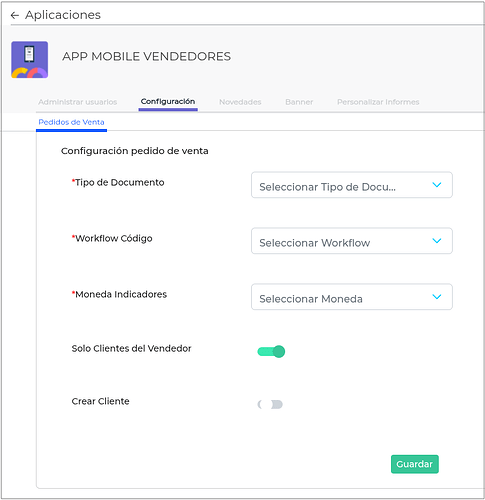The image size is (485, 500).
Task: Open the Seleccionar Tipo de Documento dropdown
Action: pyautogui.click(x=352, y=185)
